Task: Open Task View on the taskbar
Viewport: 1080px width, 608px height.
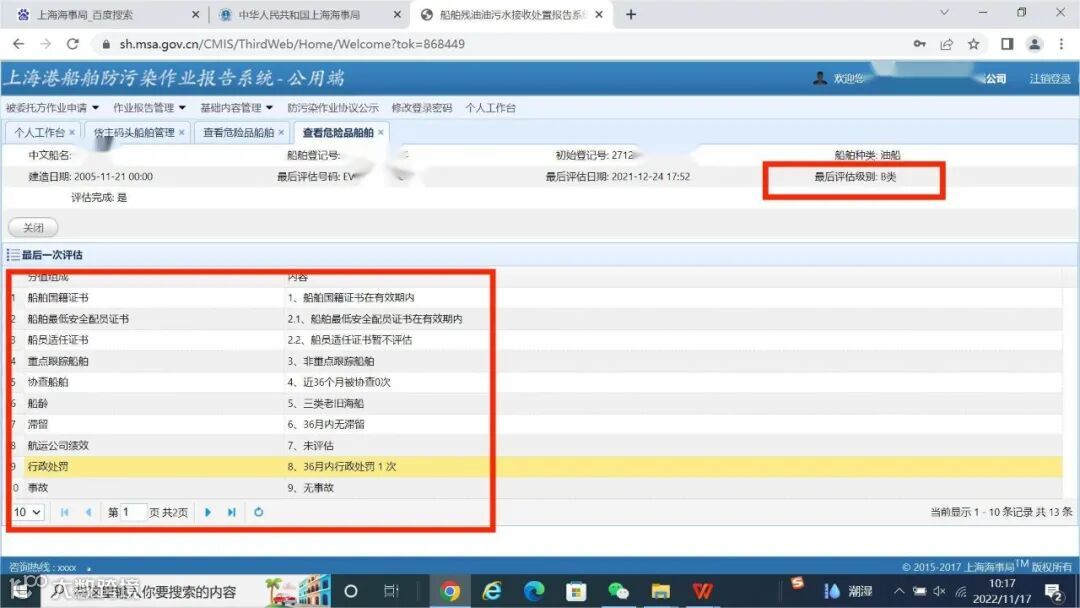Action: tap(391, 591)
